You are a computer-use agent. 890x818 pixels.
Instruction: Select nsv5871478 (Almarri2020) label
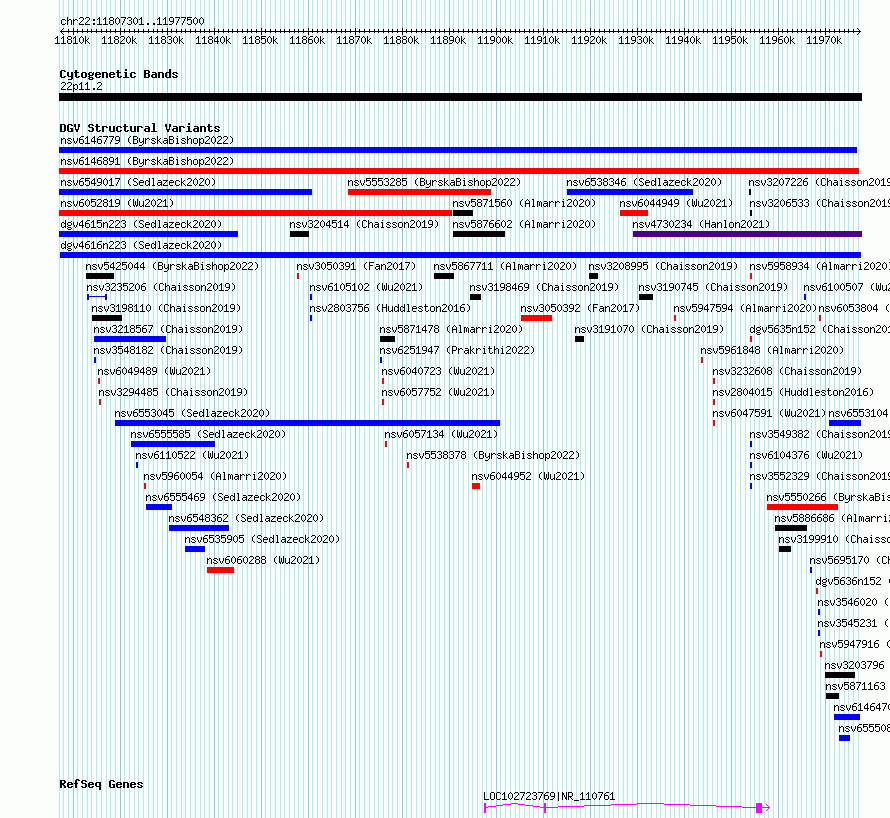[451, 329]
